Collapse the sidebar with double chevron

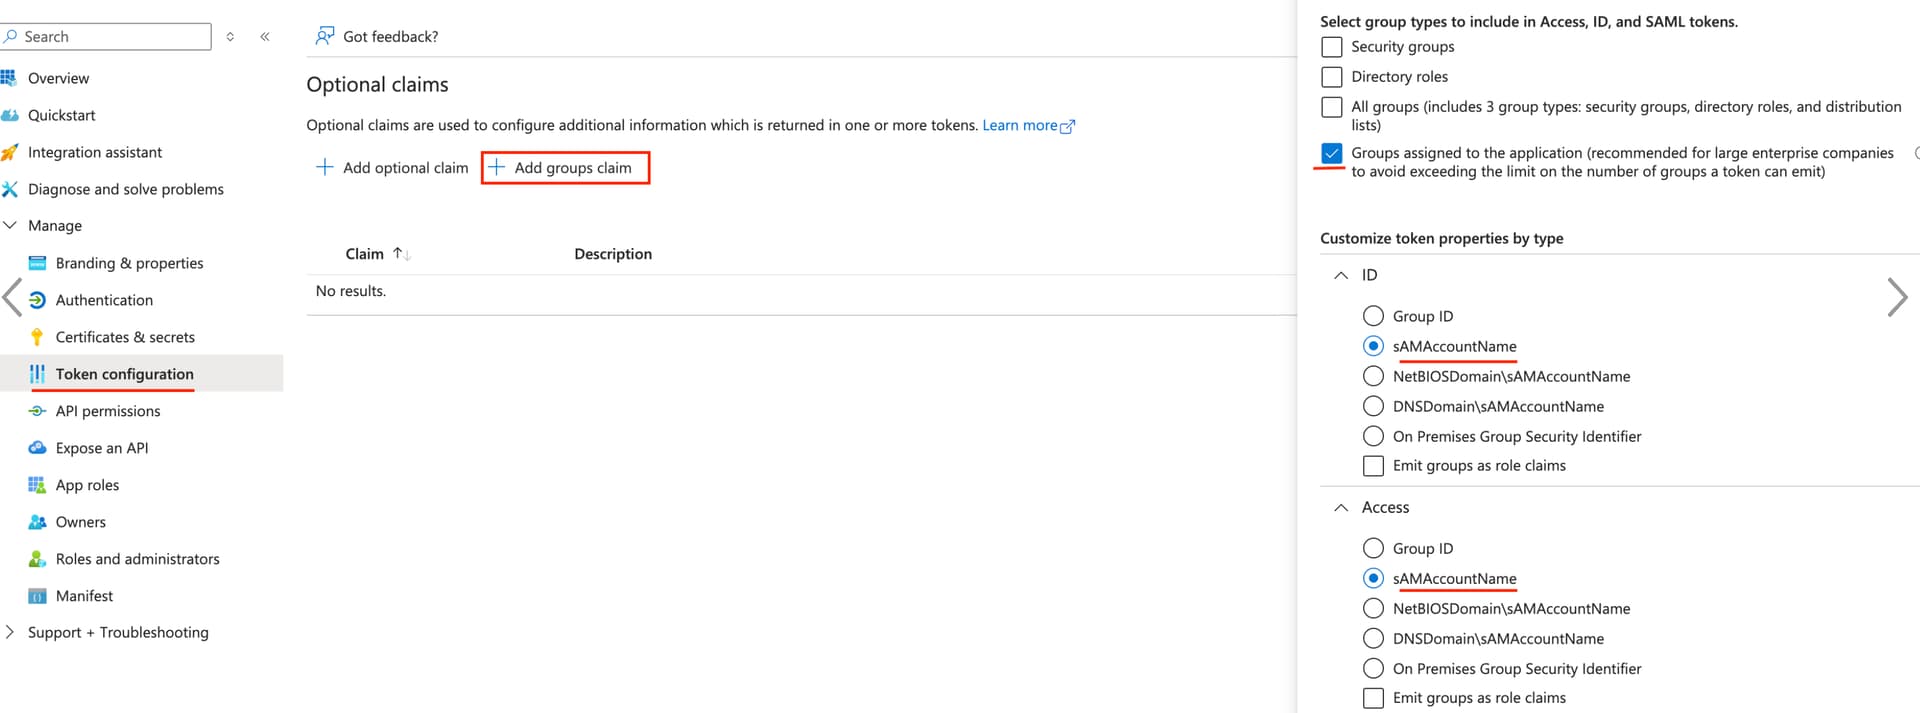click(x=265, y=36)
